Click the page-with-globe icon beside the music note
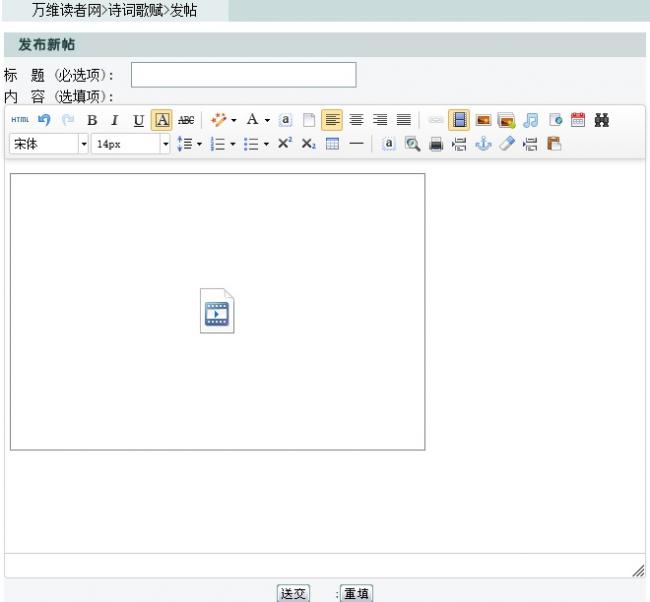 click(555, 120)
